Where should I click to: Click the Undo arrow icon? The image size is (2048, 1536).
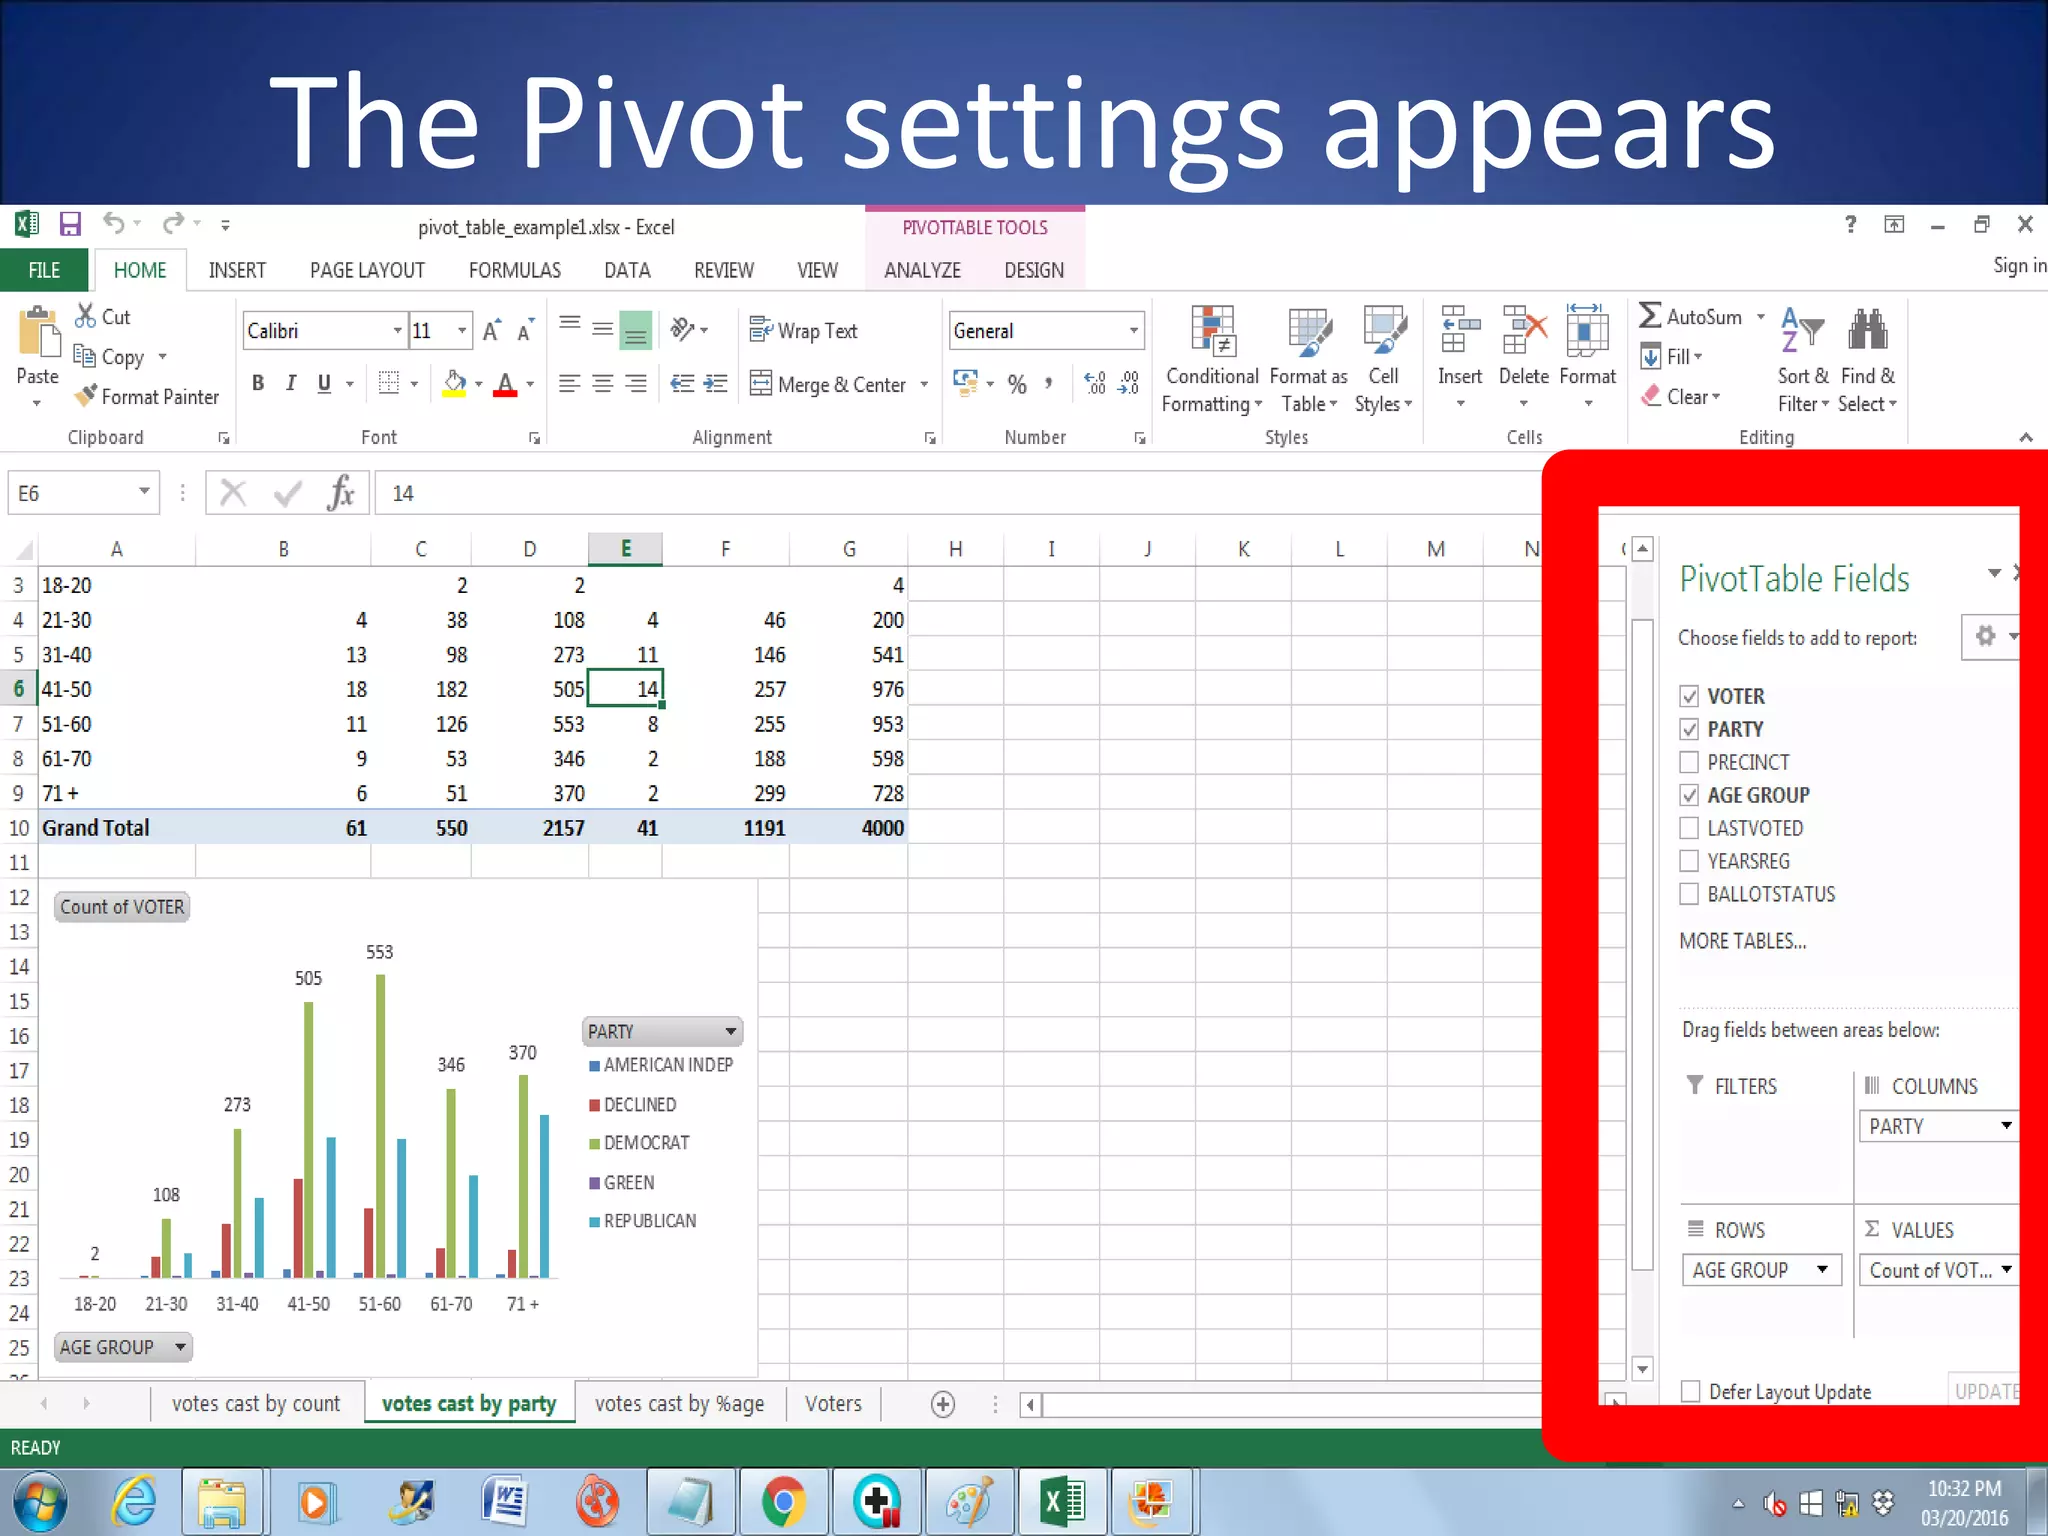pos(114,224)
